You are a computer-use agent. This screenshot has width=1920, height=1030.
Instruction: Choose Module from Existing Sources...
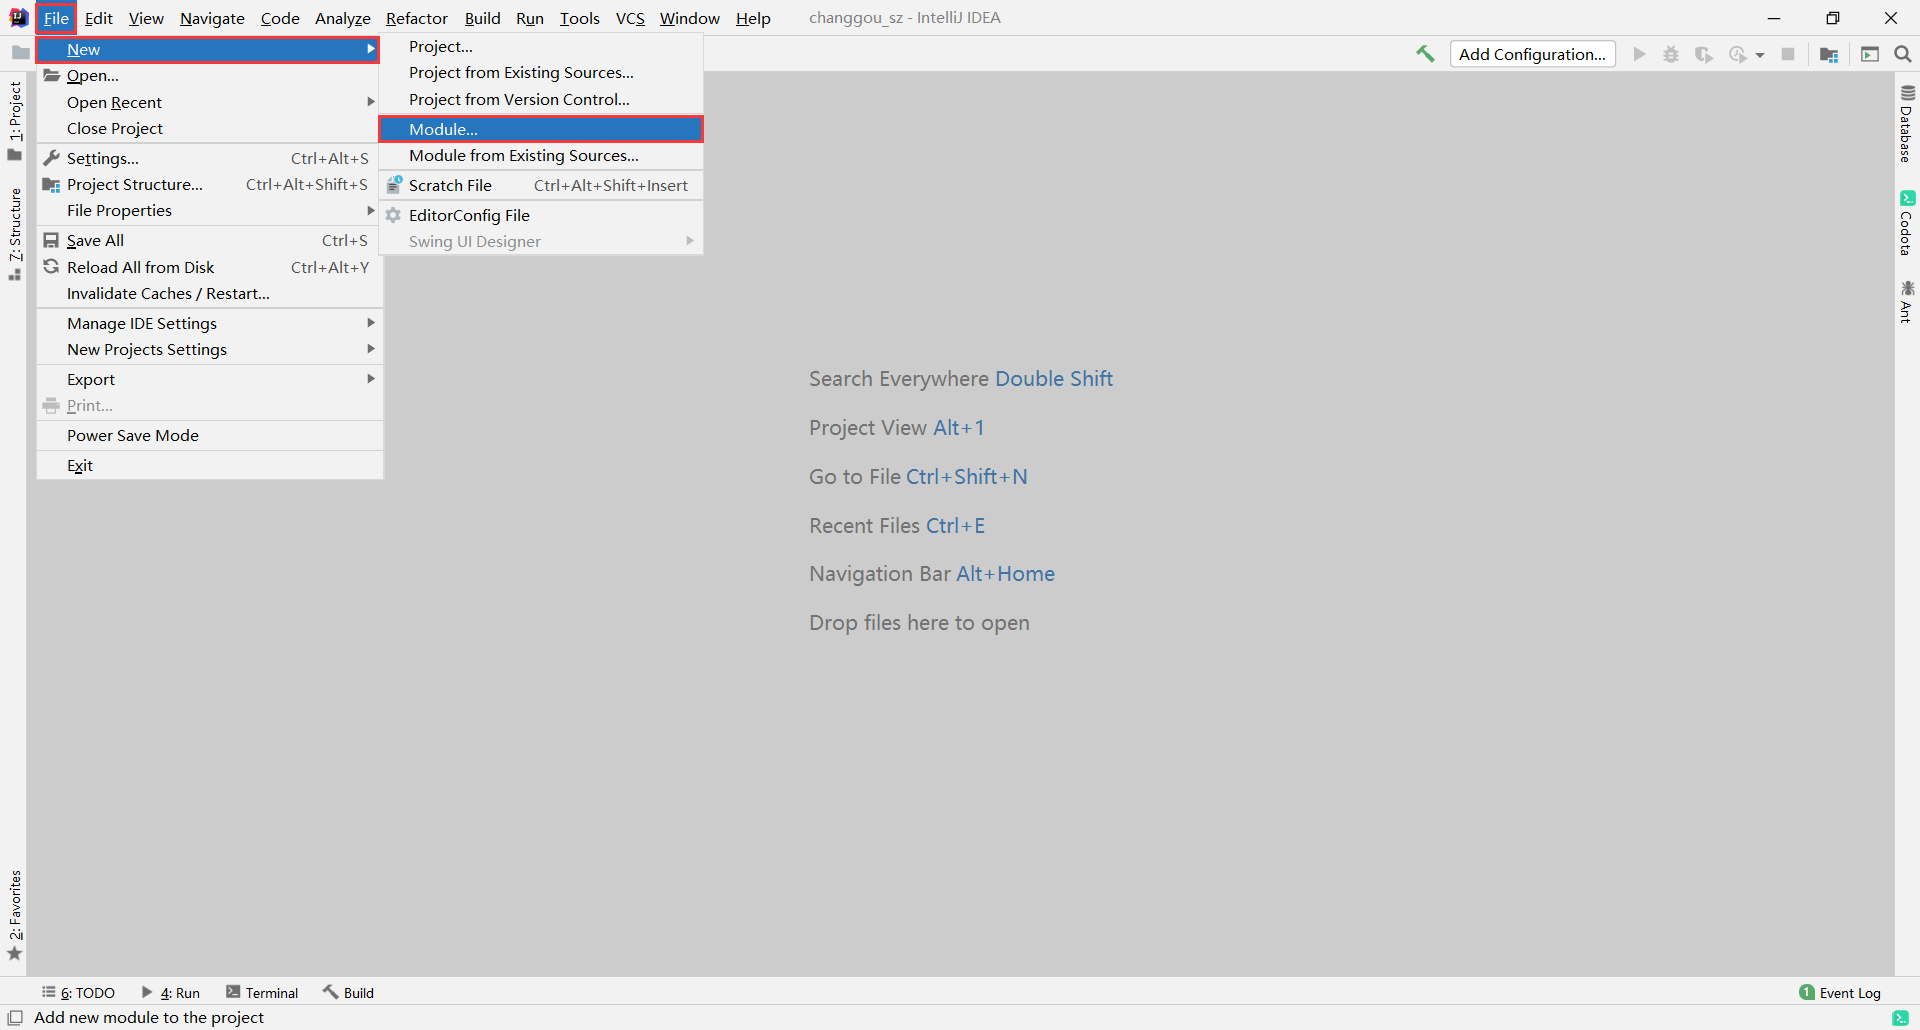coord(541,155)
